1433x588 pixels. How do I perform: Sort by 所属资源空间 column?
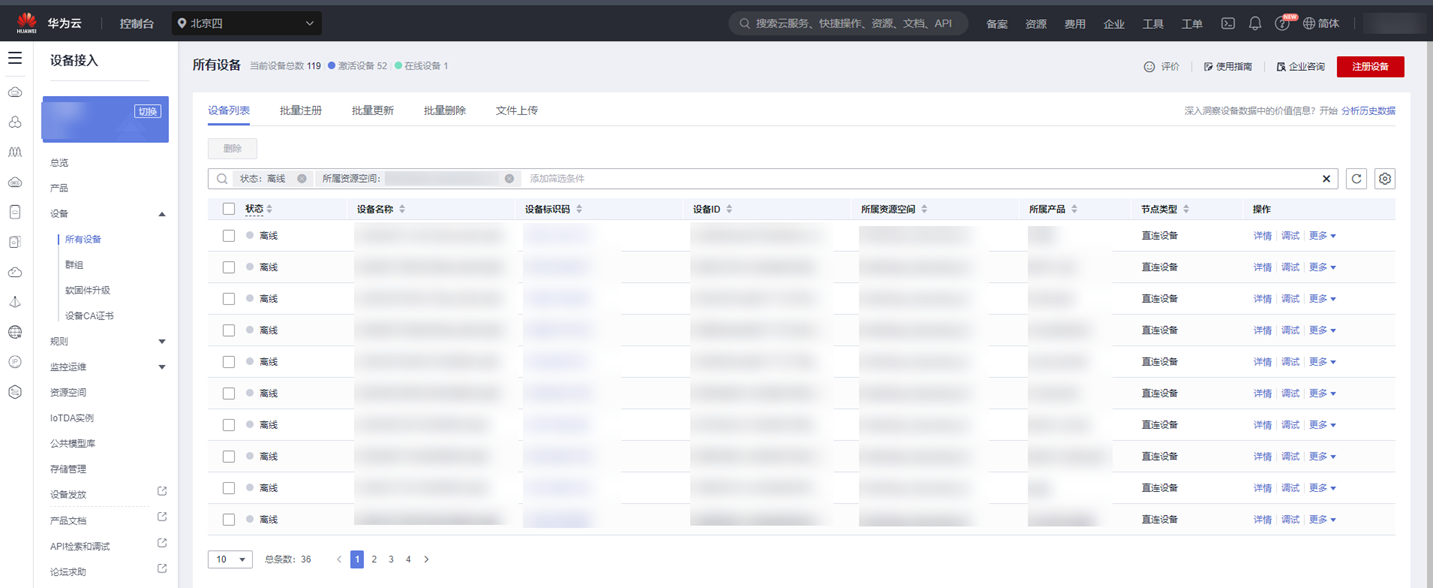pyautogui.click(x=924, y=209)
